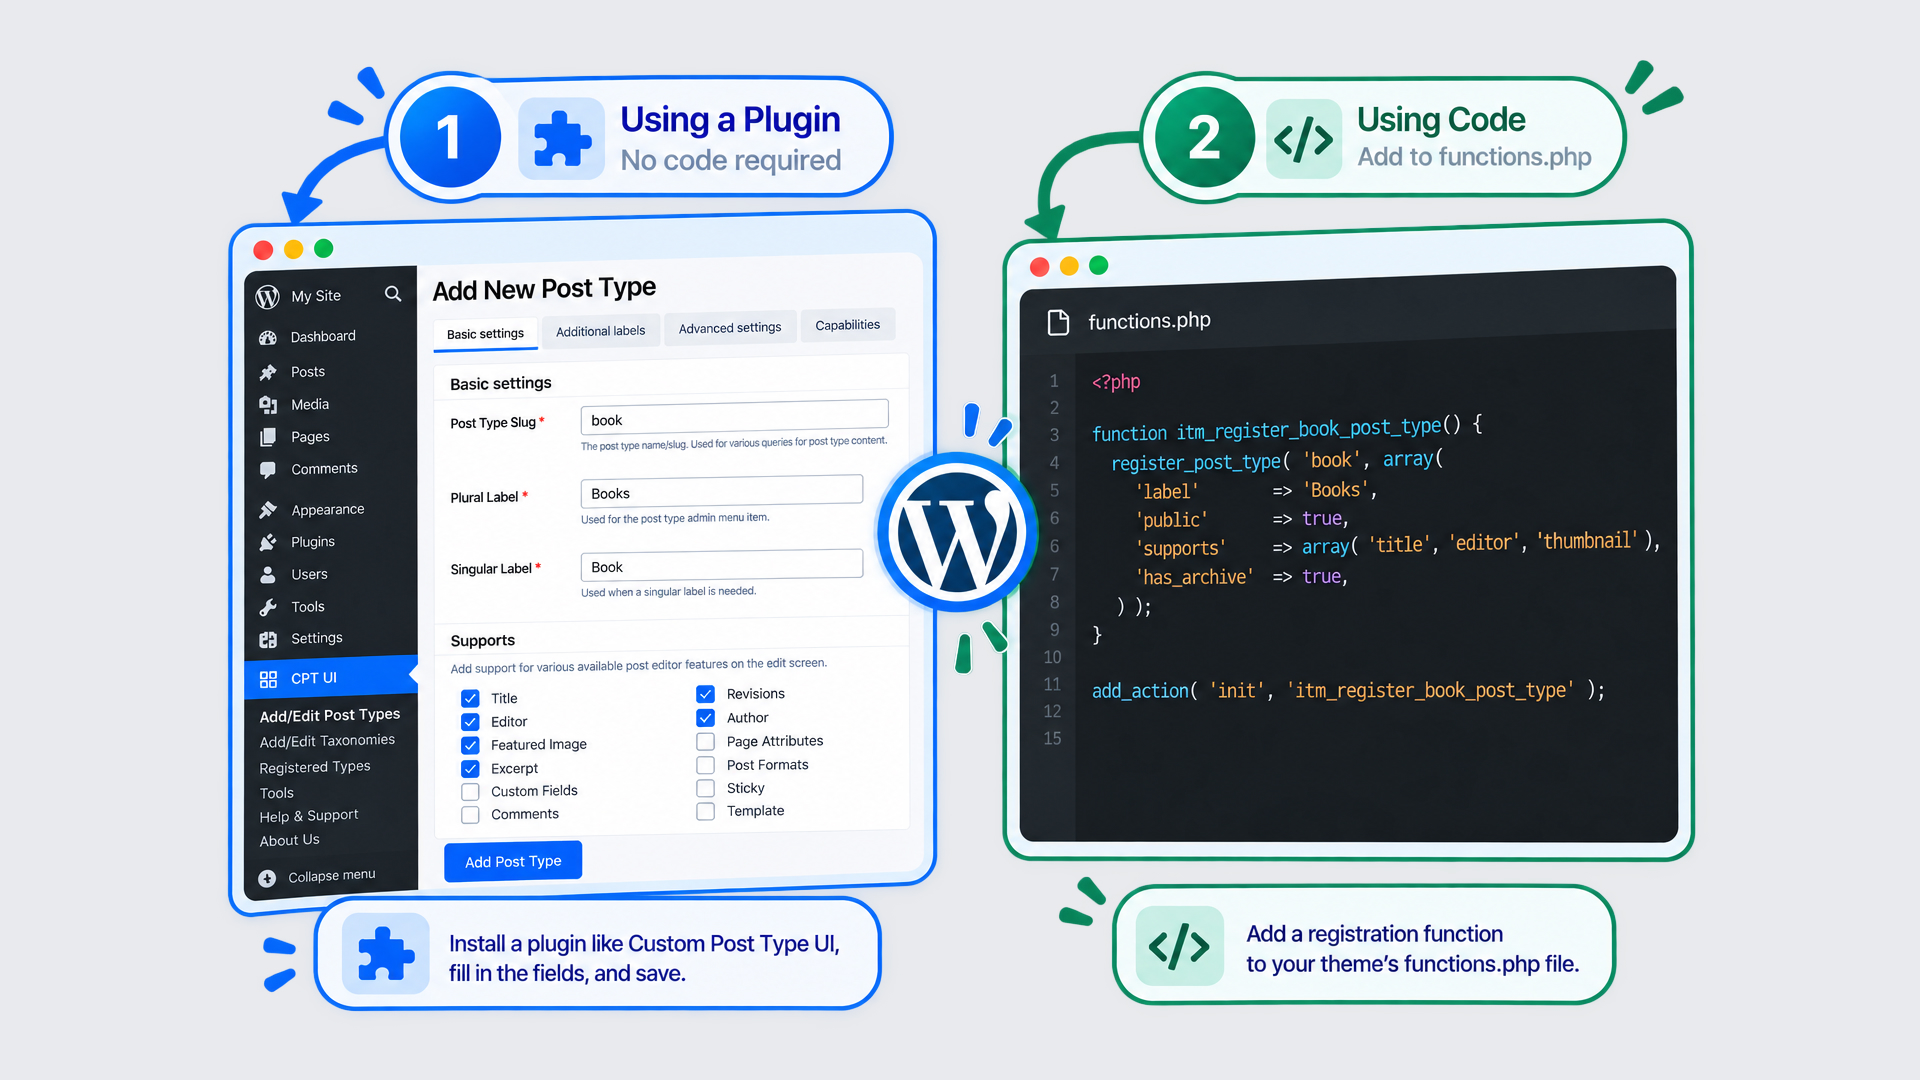The height and width of the screenshot is (1080, 1920).
Task: Click the Post Type Slug input field
Action: tap(734, 418)
